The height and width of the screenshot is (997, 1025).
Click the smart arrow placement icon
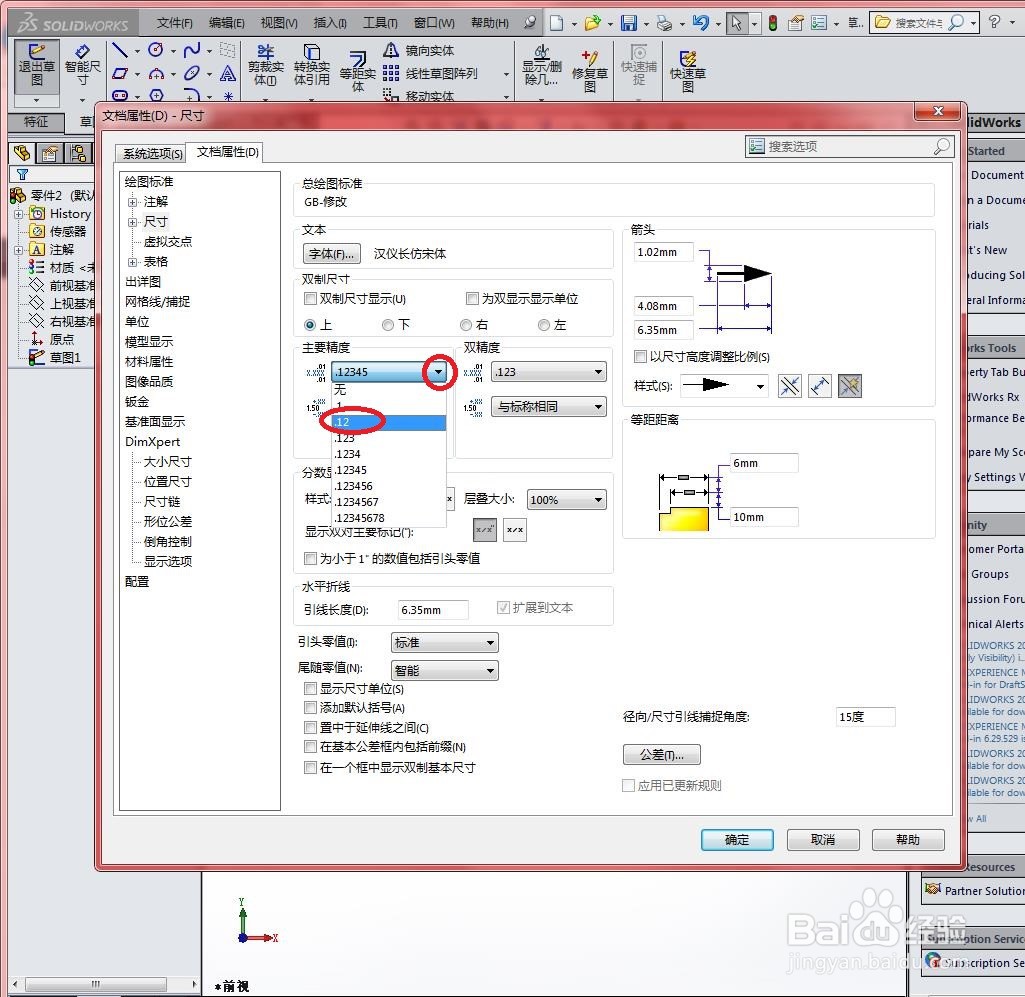pyautogui.click(x=850, y=386)
